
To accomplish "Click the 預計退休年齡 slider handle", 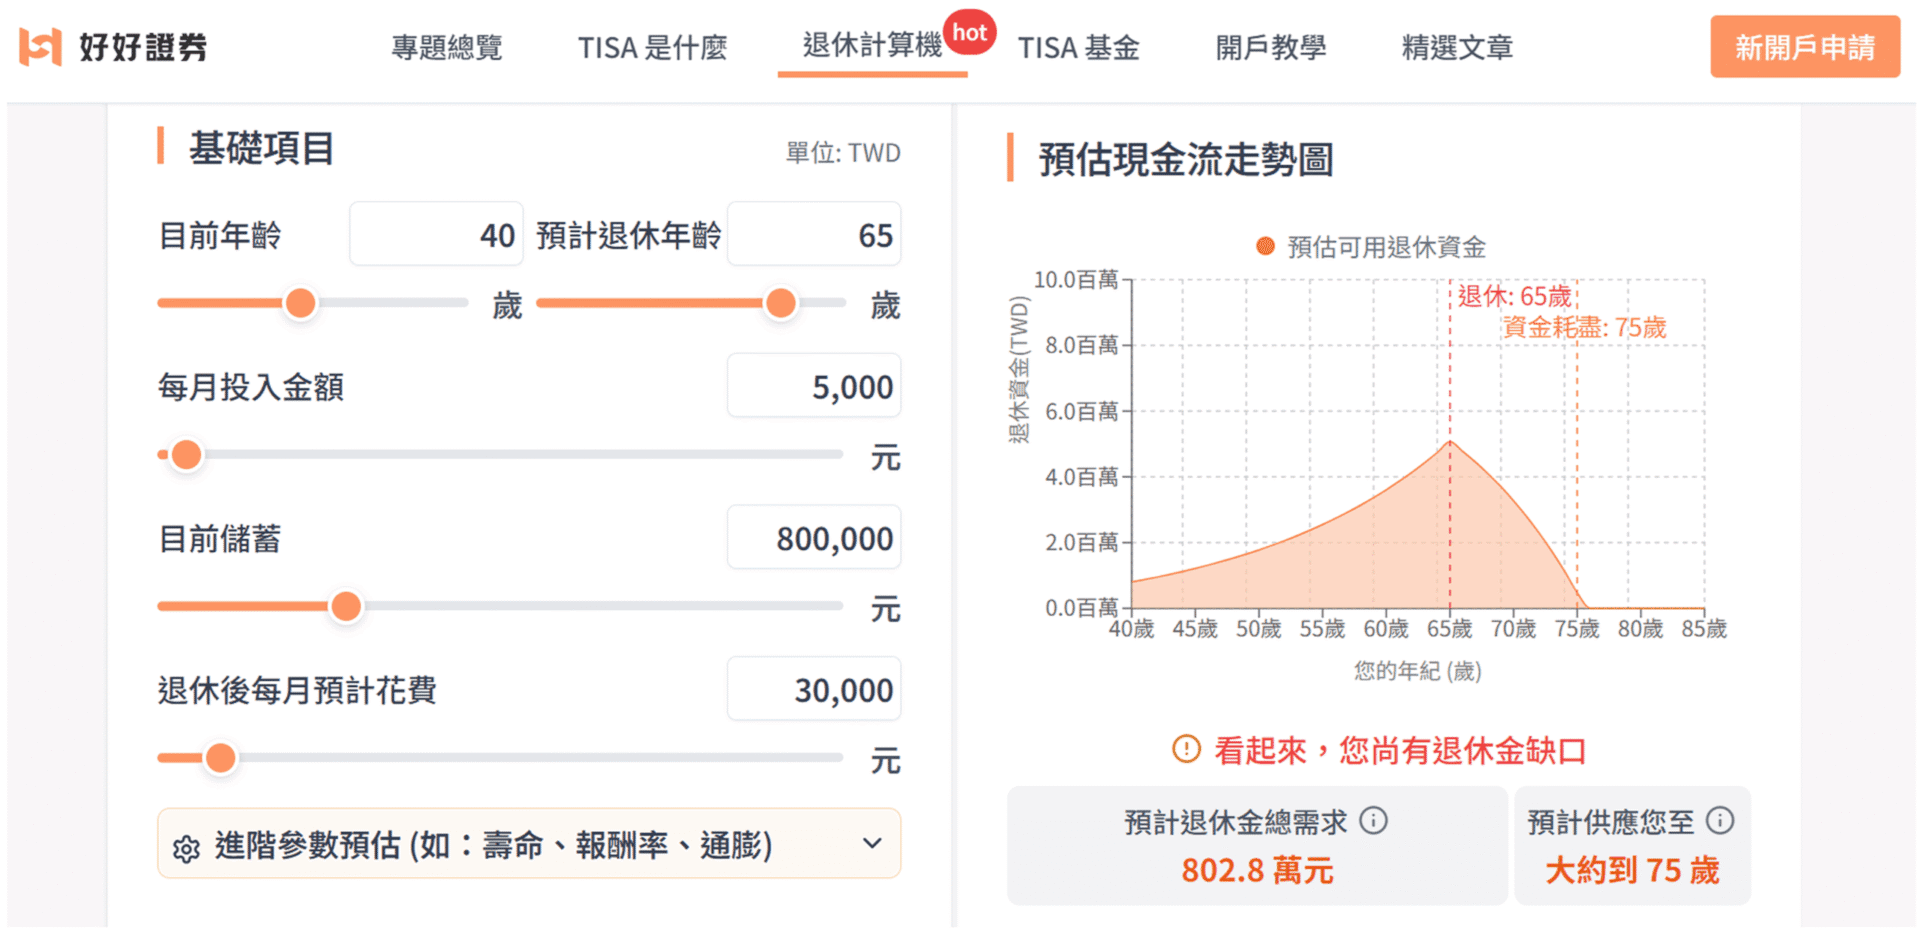I will (780, 302).
